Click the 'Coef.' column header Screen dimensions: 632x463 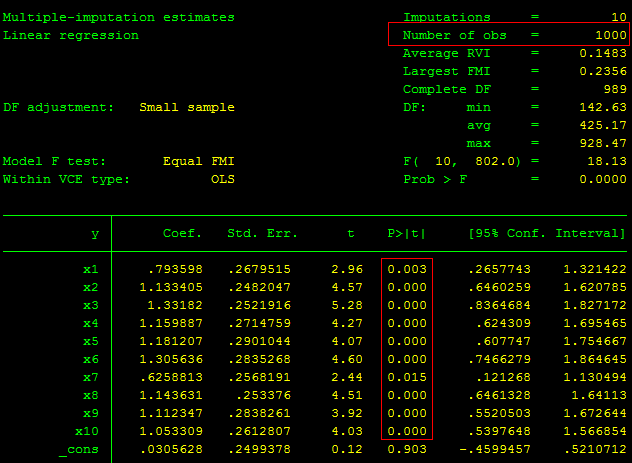click(x=183, y=234)
